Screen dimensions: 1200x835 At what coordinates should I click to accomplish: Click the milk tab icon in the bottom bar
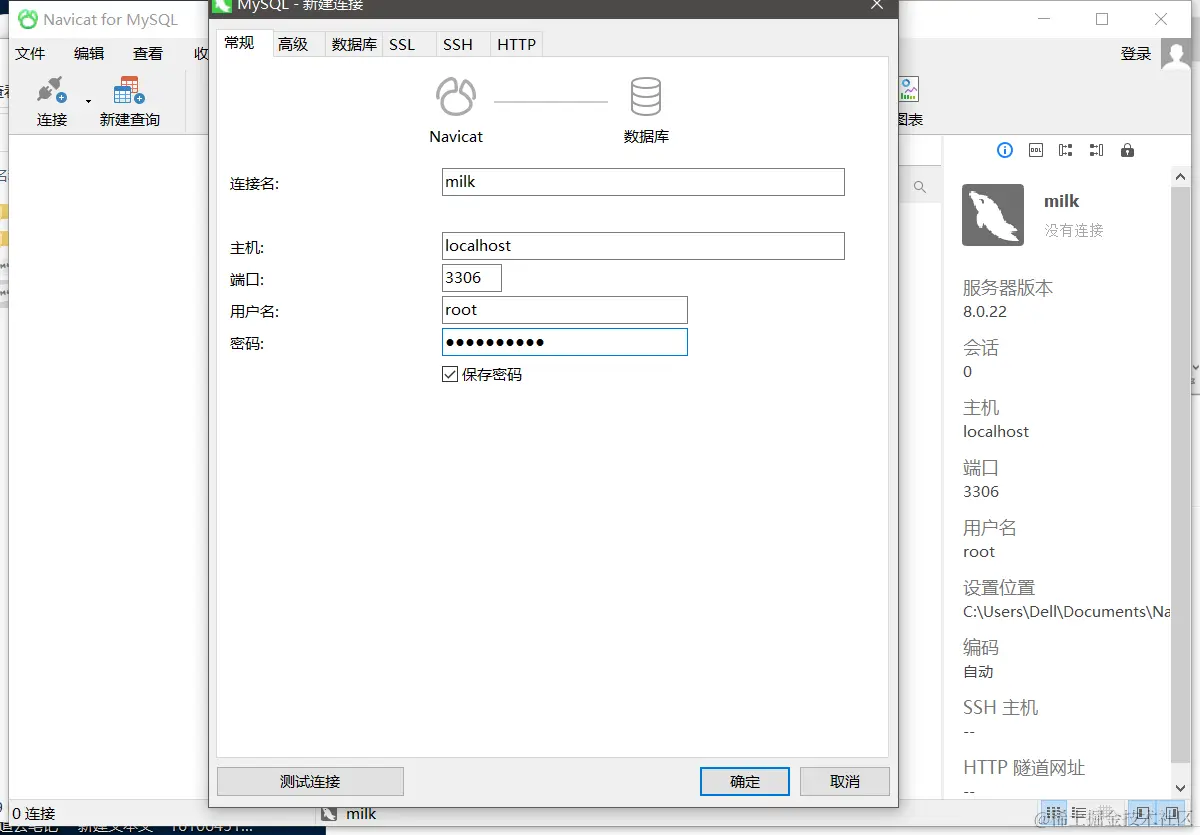click(x=329, y=814)
